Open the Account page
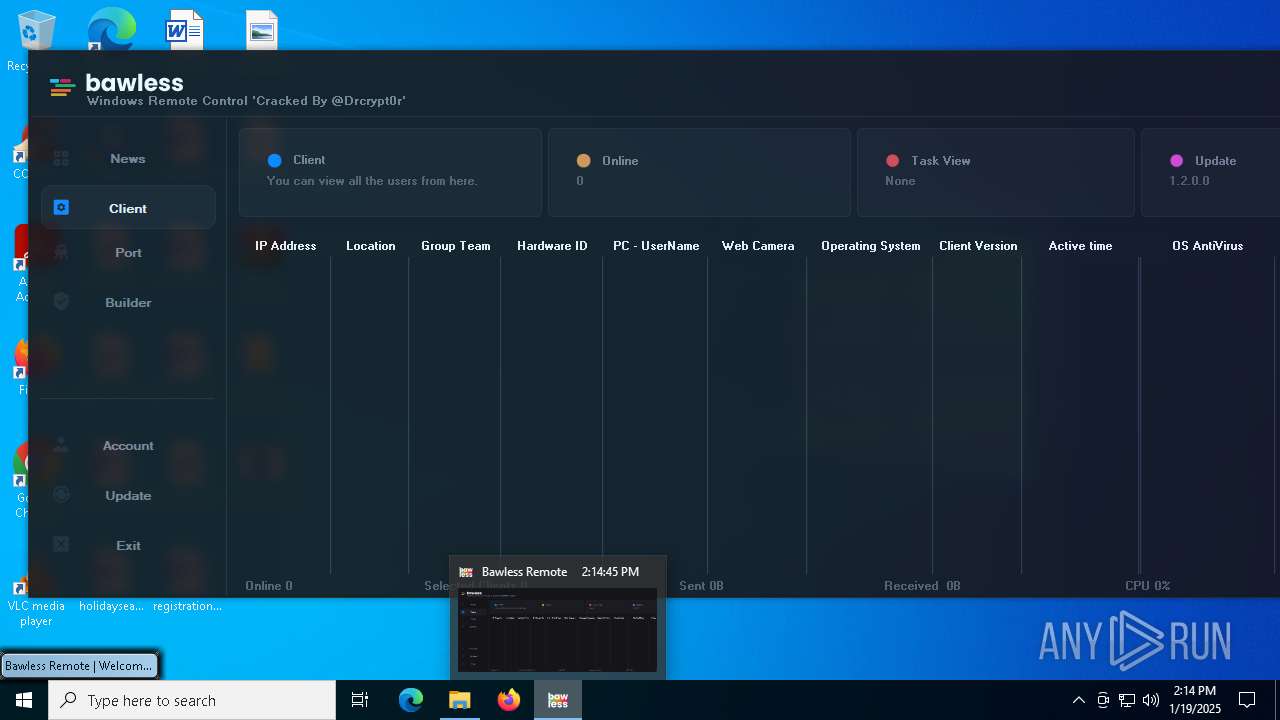The width and height of the screenshot is (1280, 720). pos(128,446)
